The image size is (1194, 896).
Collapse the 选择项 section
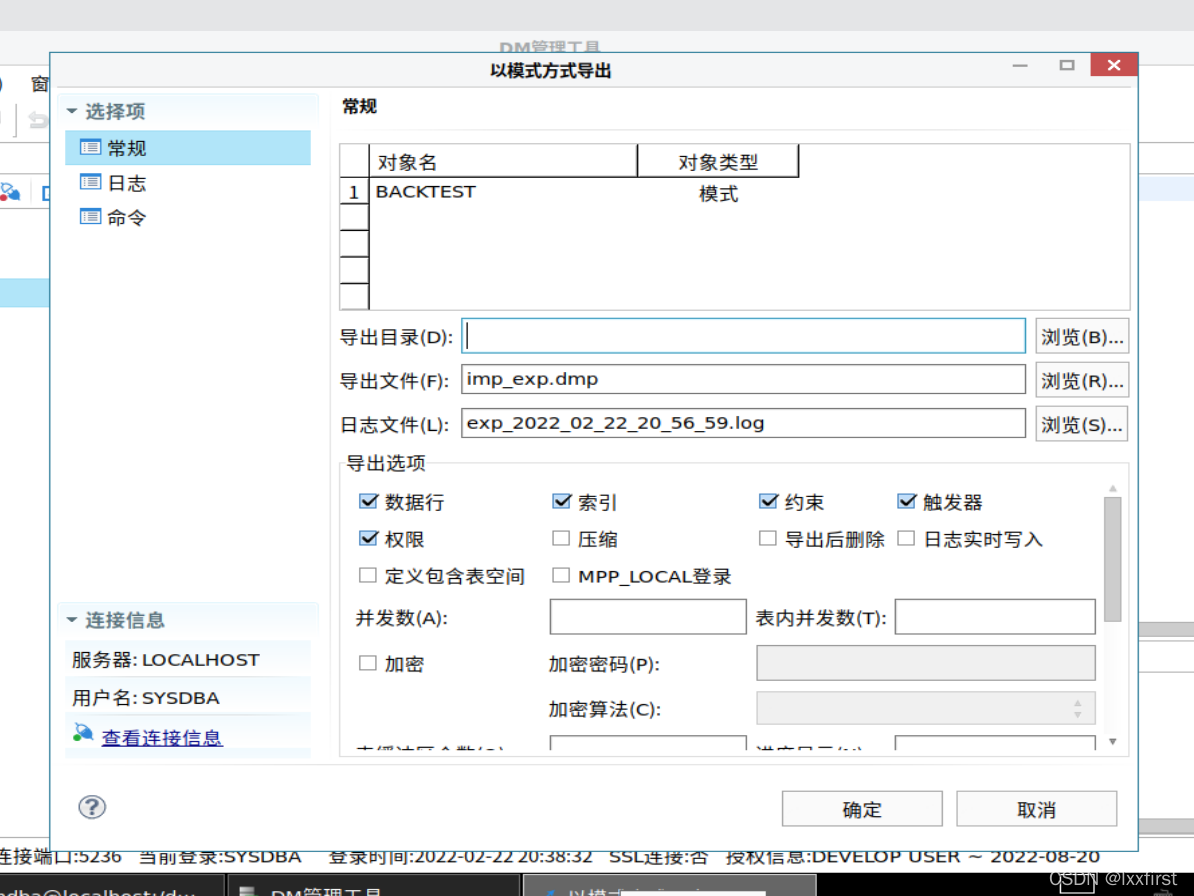pos(72,111)
